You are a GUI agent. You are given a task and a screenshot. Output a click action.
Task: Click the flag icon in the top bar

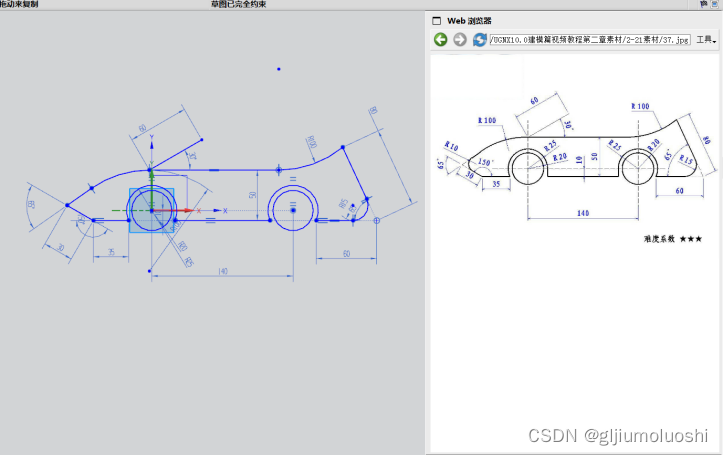click(x=704, y=4)
